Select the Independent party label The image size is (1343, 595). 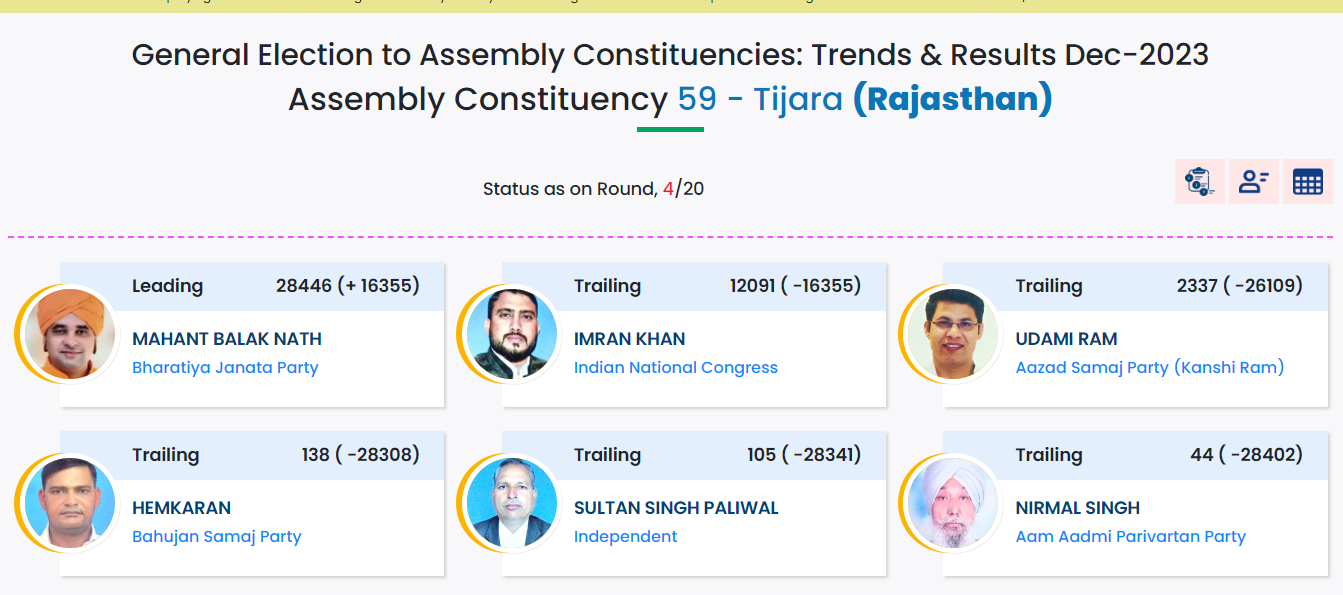[625, 536]
